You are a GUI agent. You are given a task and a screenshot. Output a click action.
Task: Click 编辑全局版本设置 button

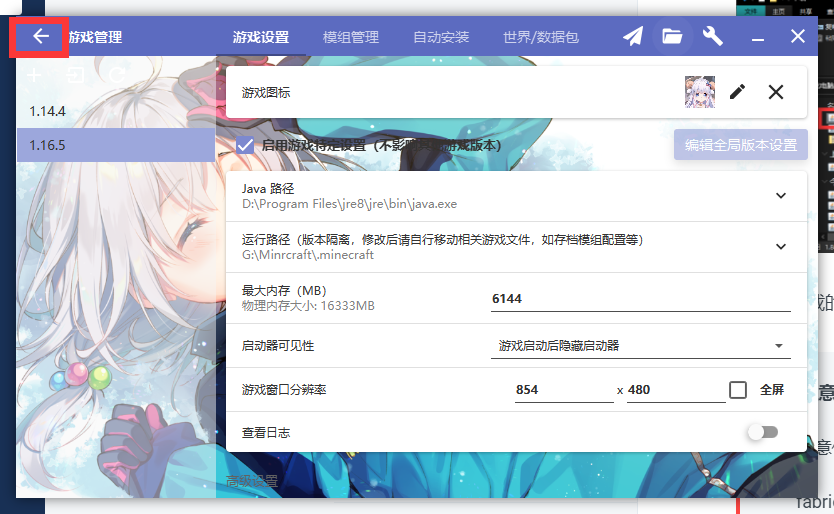pos(740,145)
